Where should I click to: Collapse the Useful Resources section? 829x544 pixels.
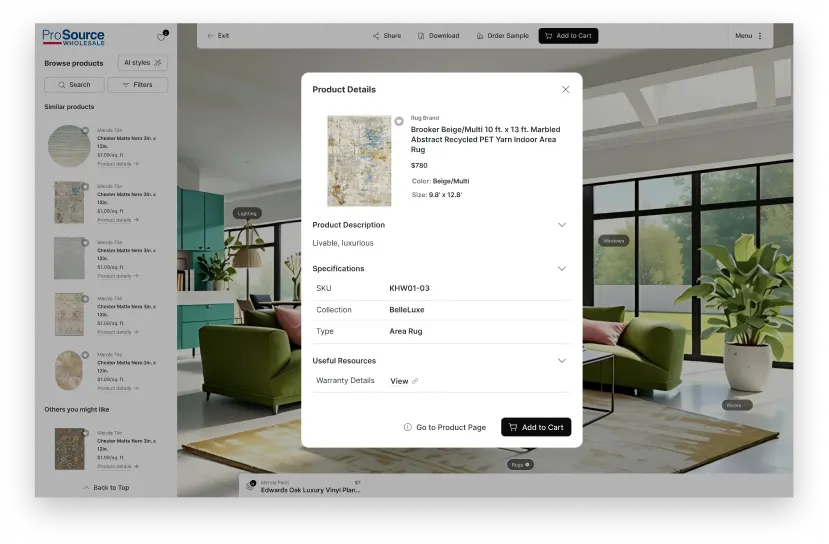562,361
